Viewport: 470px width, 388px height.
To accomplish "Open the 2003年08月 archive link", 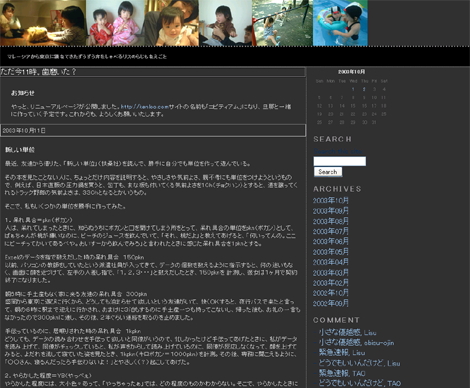I will [x=331, y=221].
